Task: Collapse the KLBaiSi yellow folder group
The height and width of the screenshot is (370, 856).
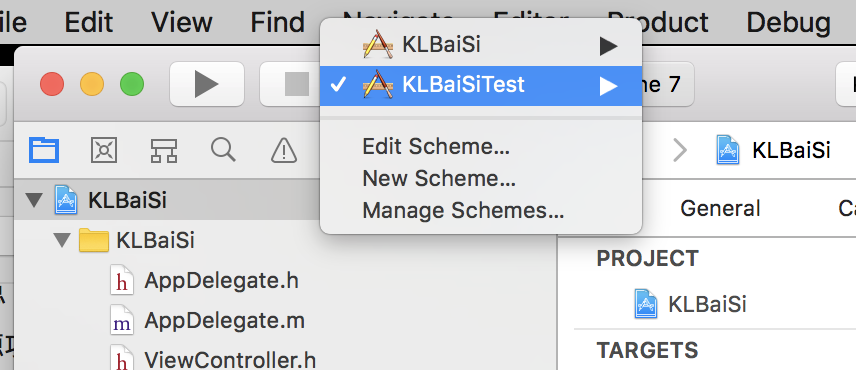Action: pos(63,240)
